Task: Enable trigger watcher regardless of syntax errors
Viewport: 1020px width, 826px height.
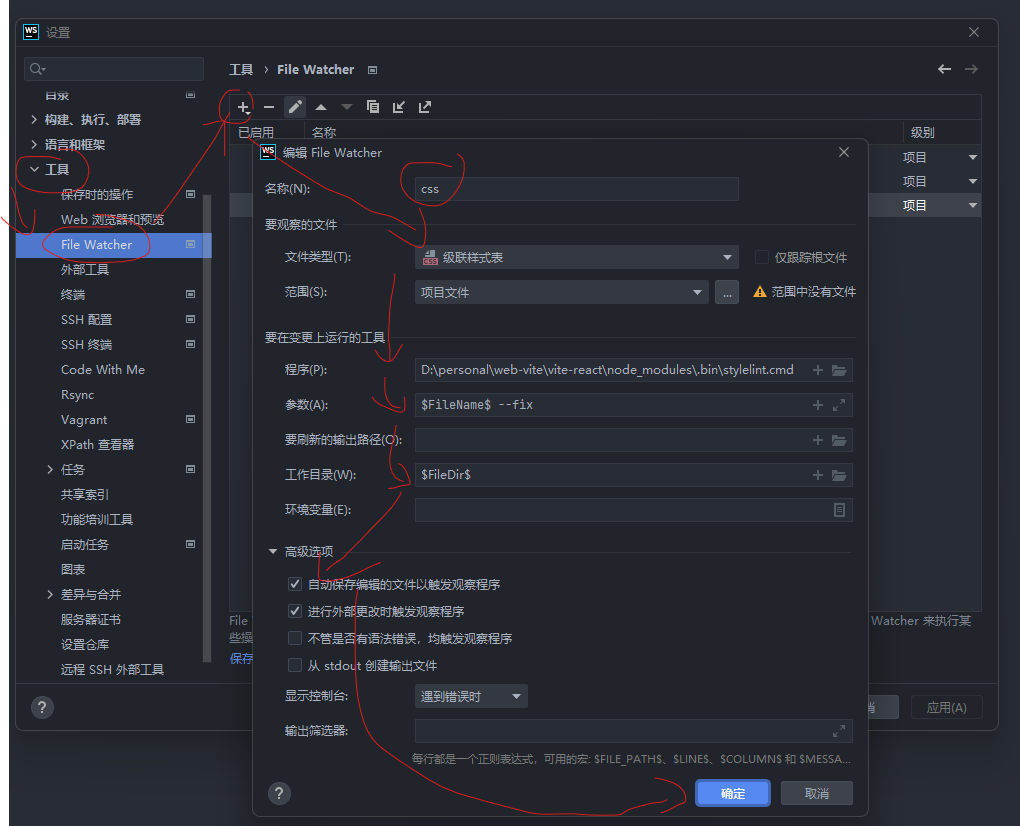Action: click(x=295, y=638)
